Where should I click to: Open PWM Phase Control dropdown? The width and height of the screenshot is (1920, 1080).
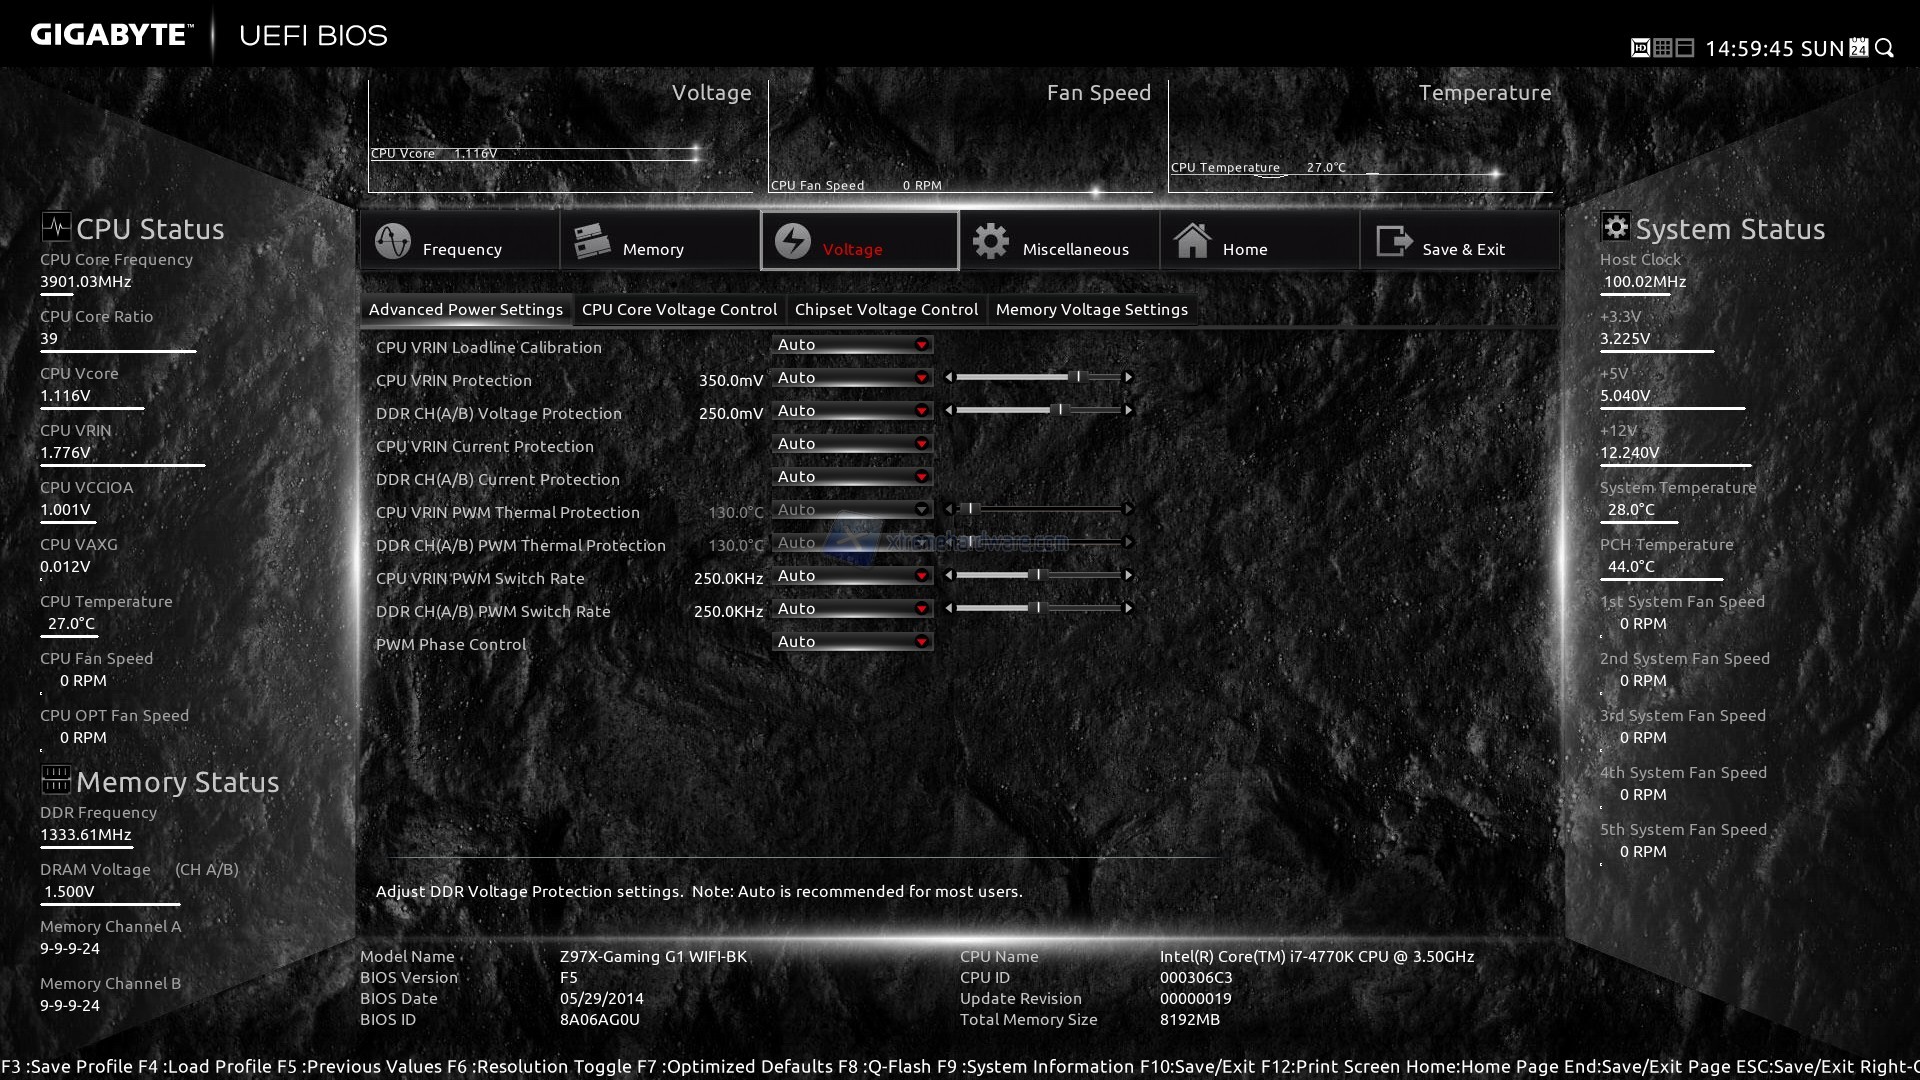tap(852, 642)
